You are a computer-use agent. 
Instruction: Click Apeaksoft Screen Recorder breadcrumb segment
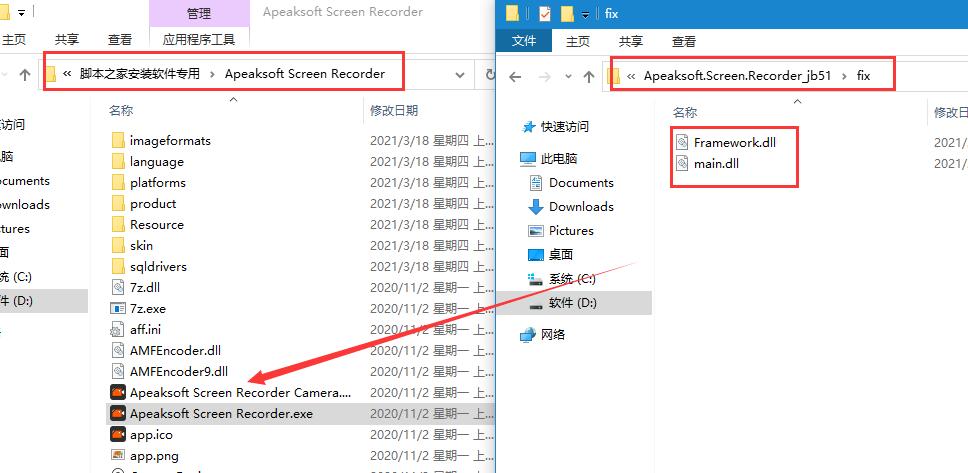[305, 74]
